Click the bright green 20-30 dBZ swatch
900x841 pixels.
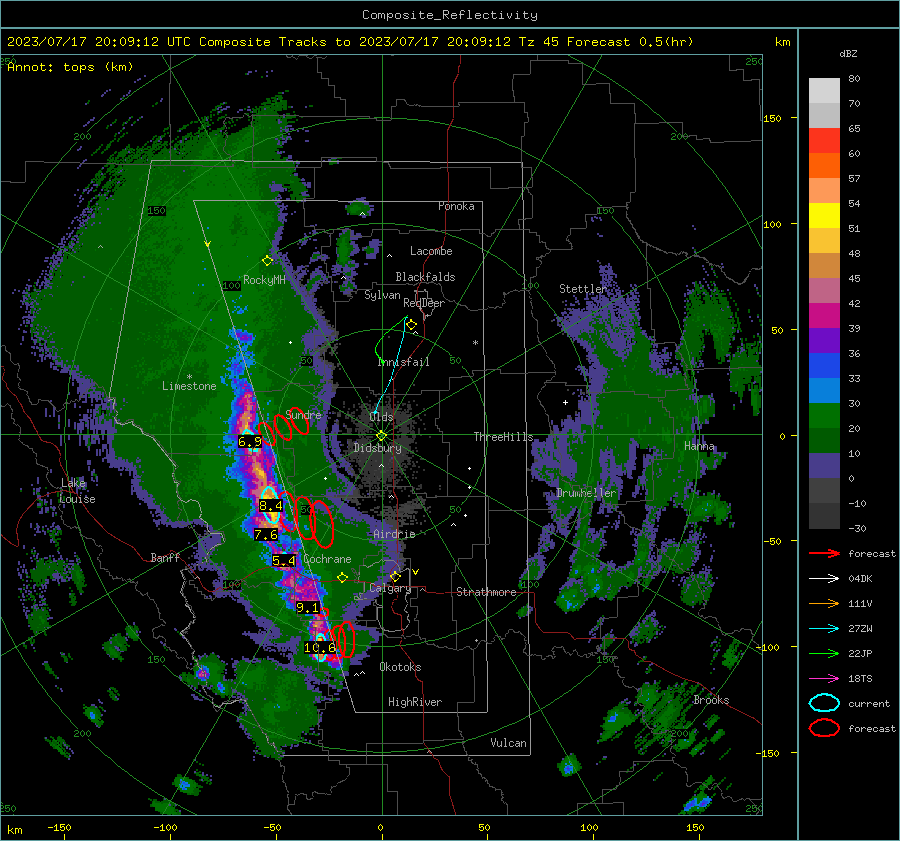(x=824, y=416)
